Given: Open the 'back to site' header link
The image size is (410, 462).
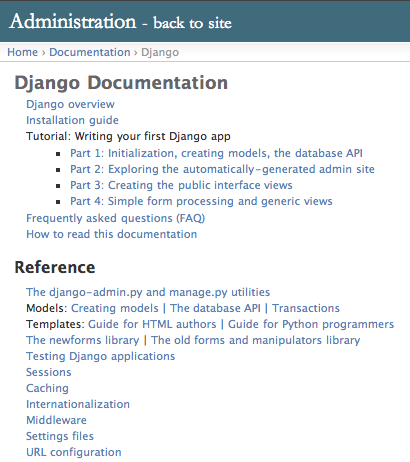Looking at the screenshot, I should [192, 23].
